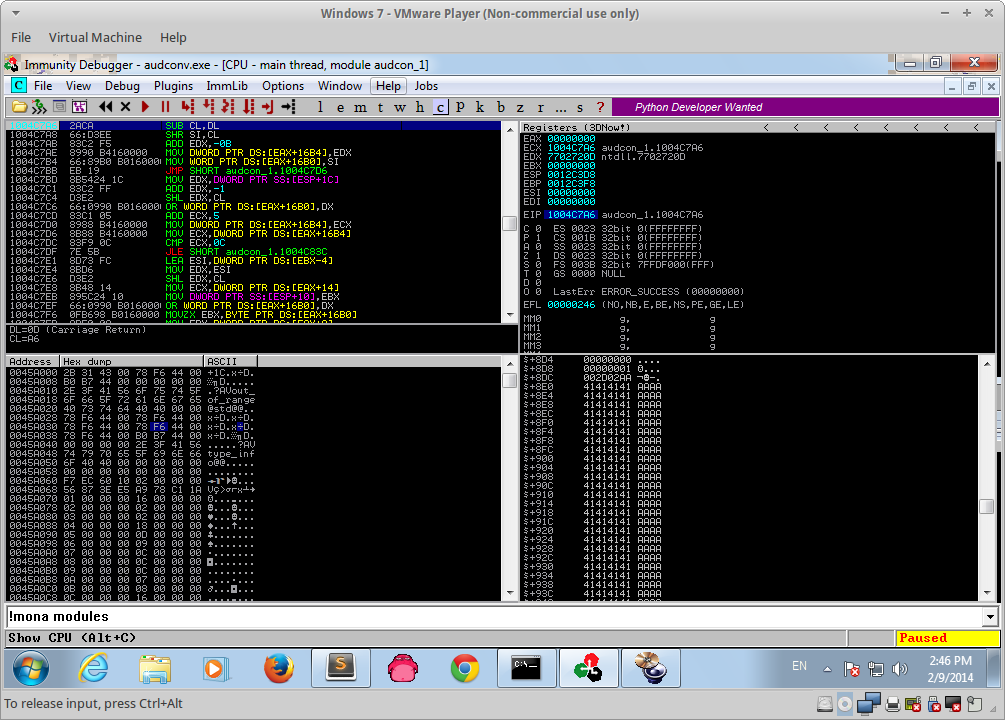Open the Window menu
The image size is (1005, 720).
pyautogui.click(x=340, y=86)
